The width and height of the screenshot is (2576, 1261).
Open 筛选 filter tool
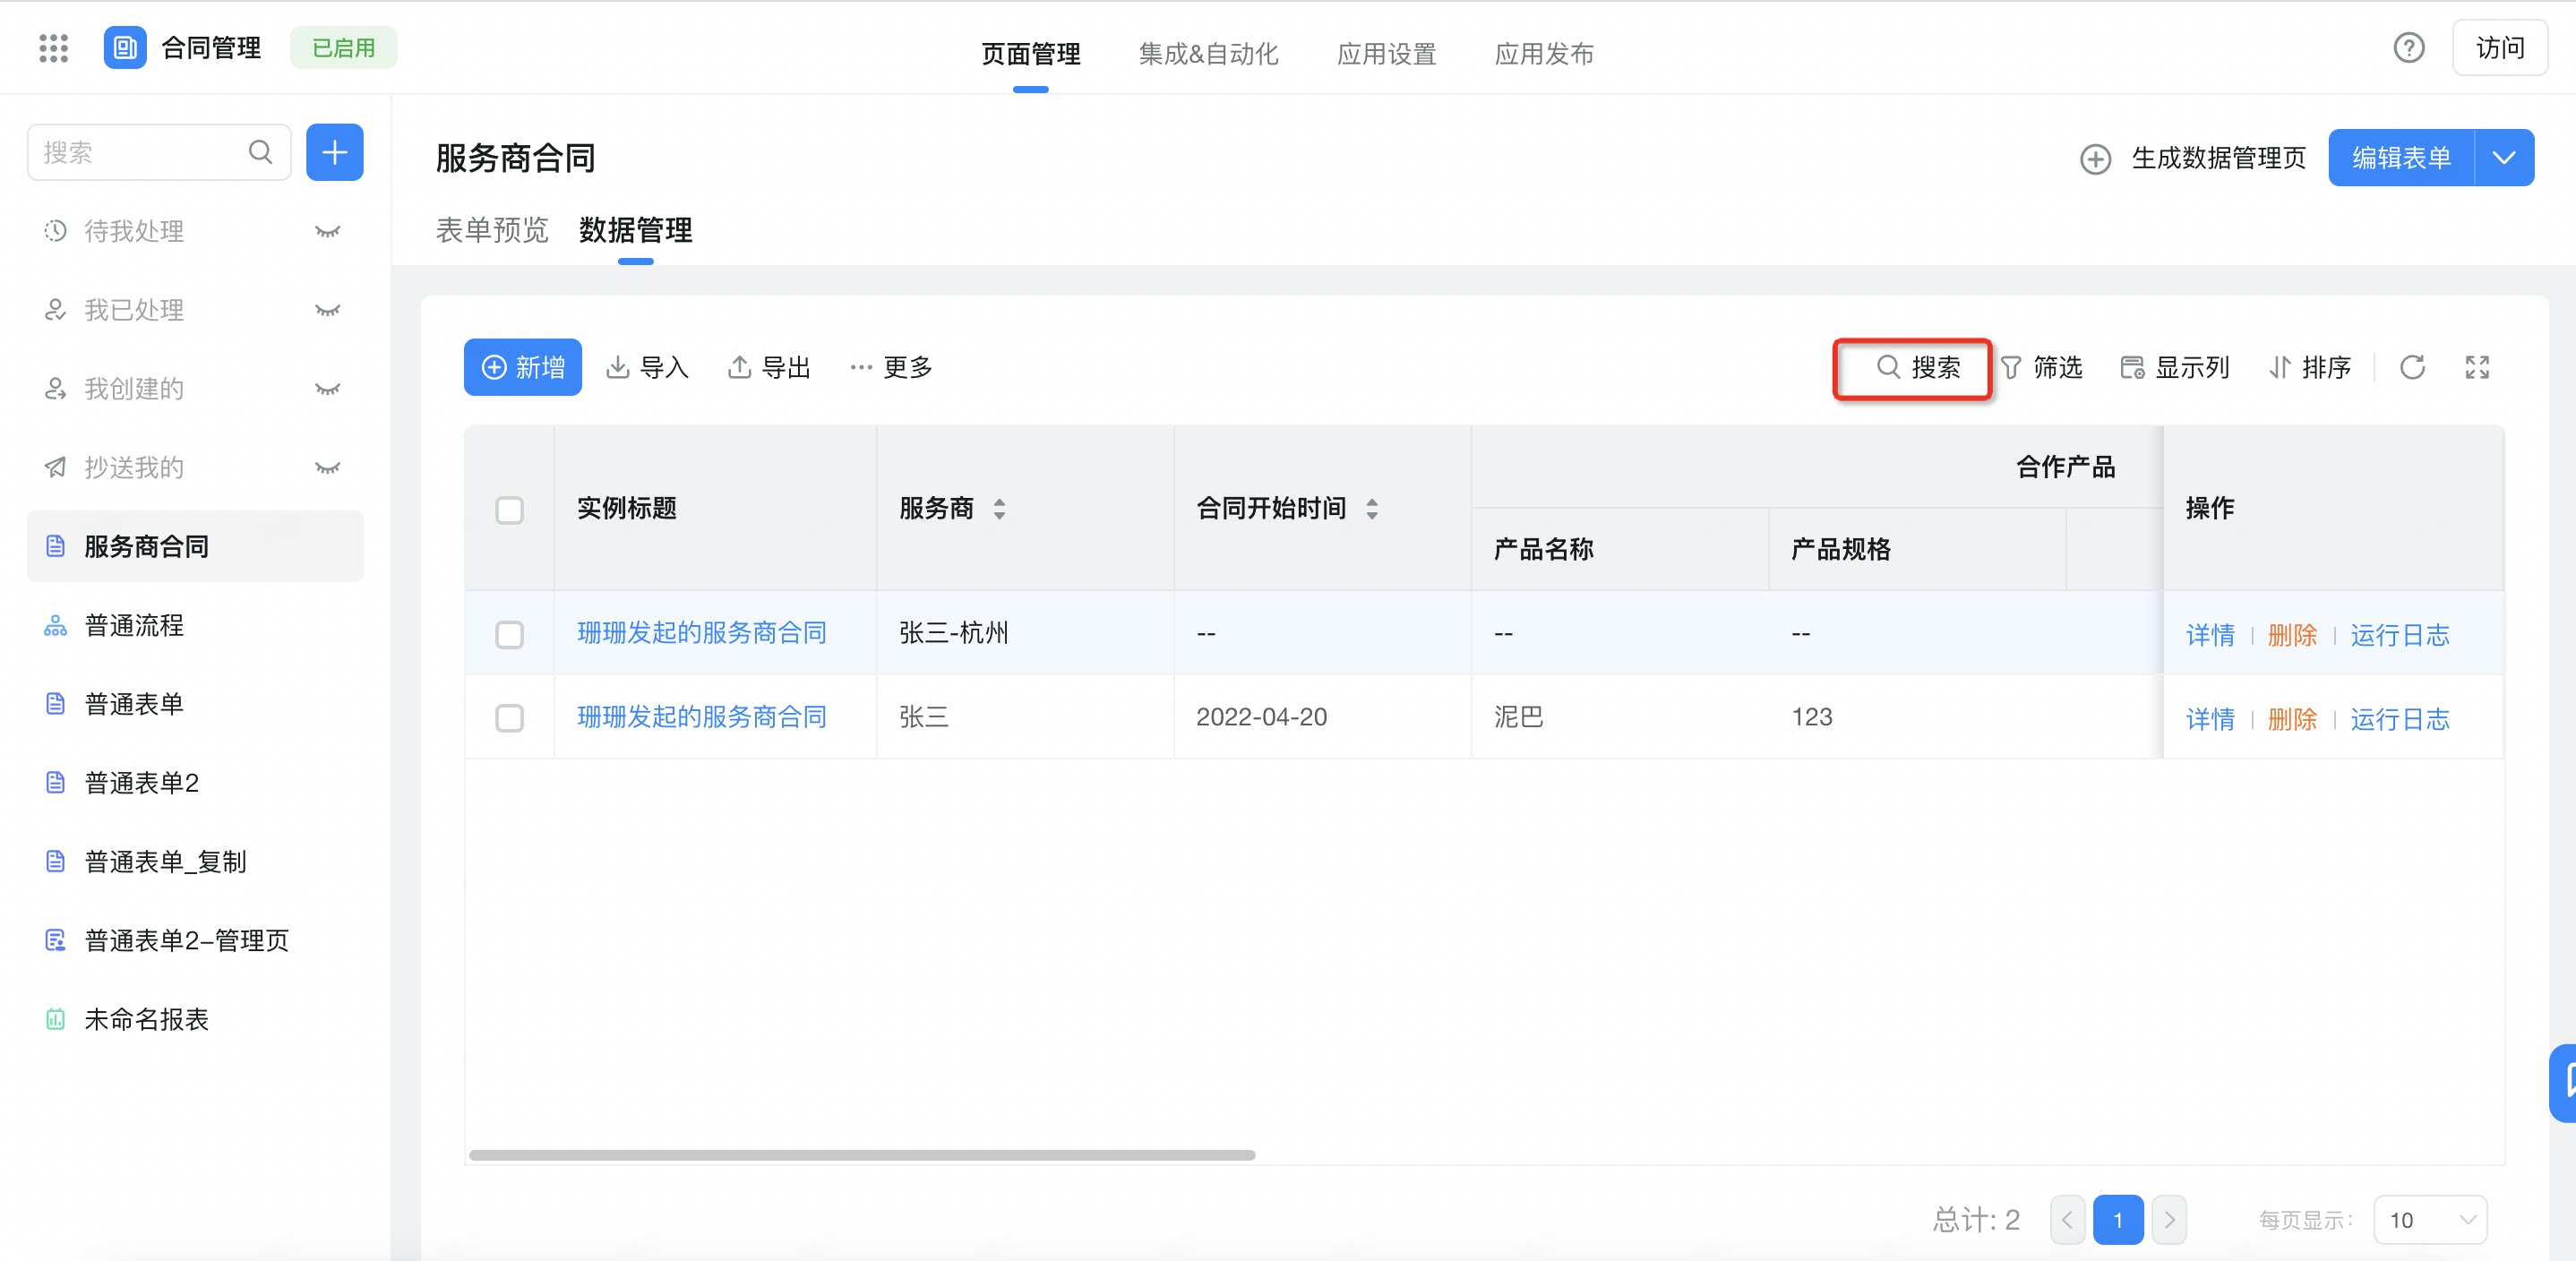click(x=2041, y=367)
